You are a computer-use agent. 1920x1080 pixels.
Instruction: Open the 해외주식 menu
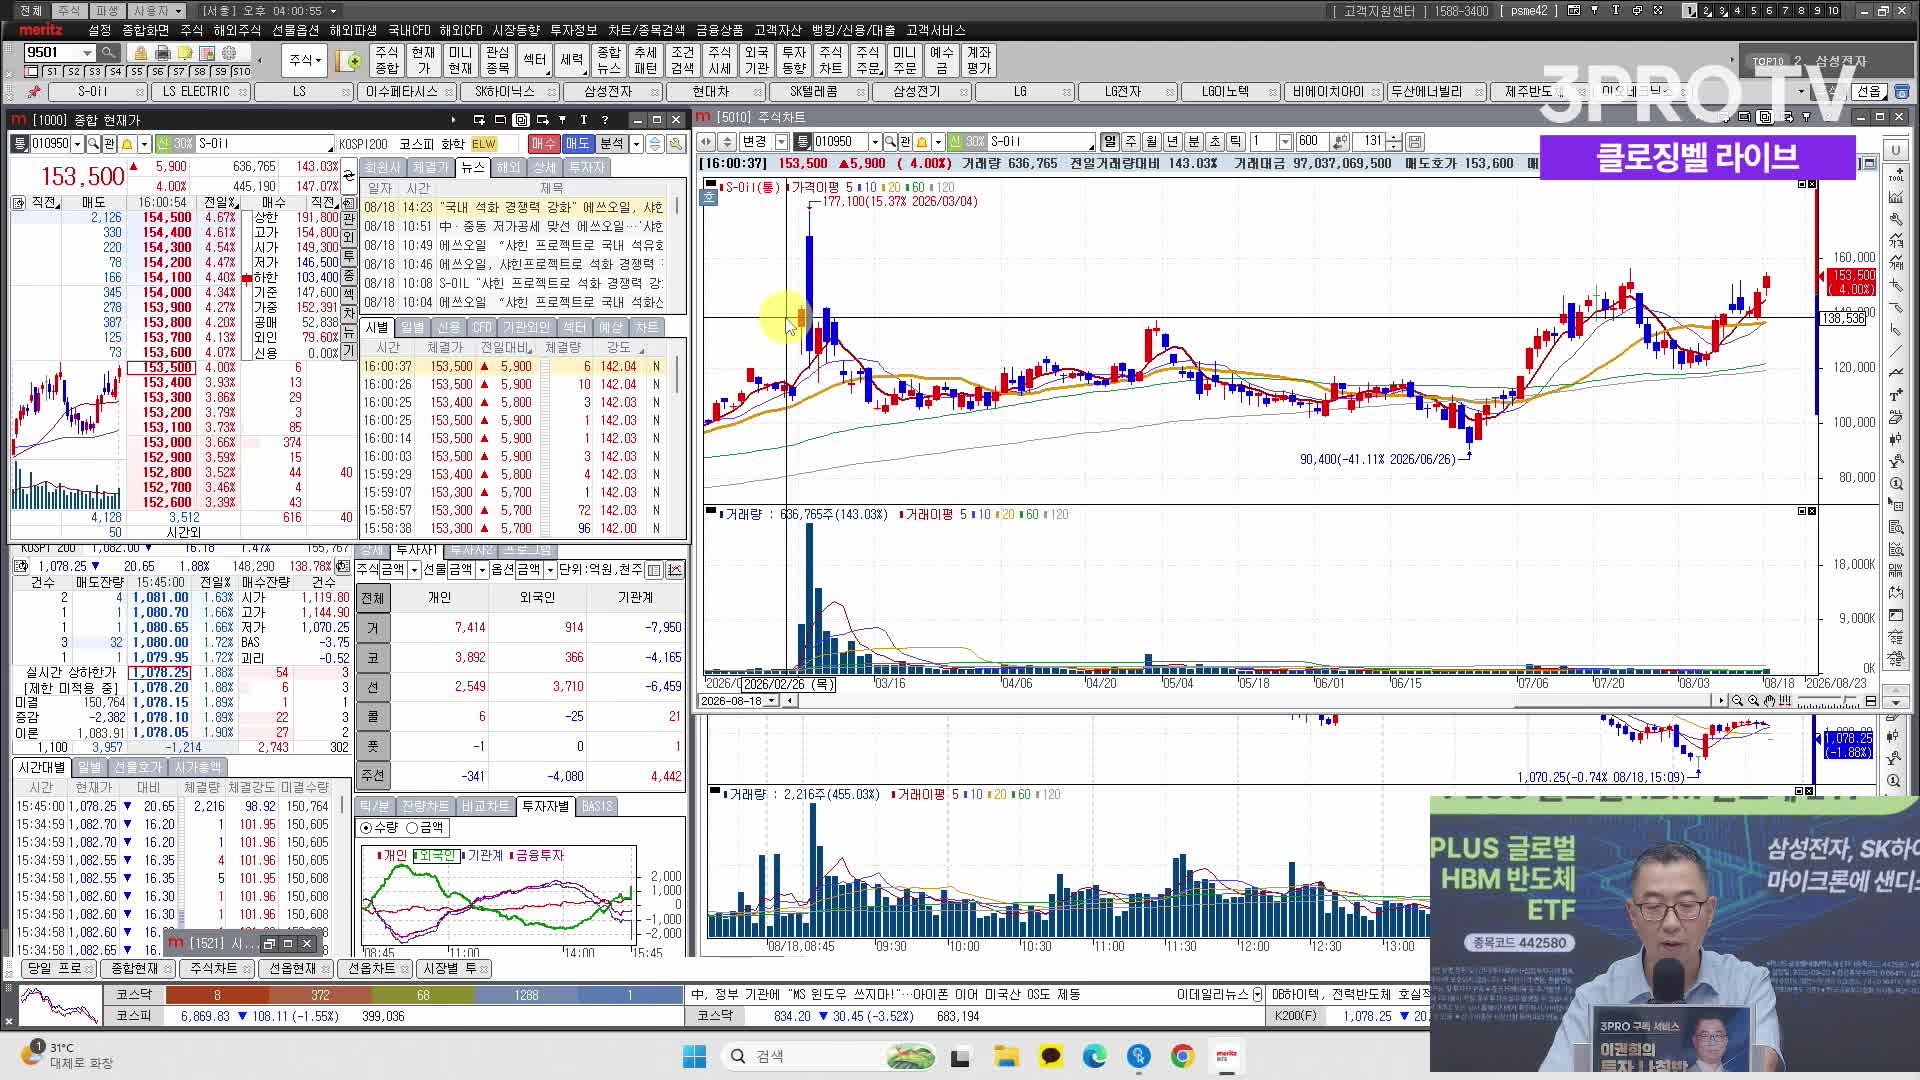[x=237, y=30]
